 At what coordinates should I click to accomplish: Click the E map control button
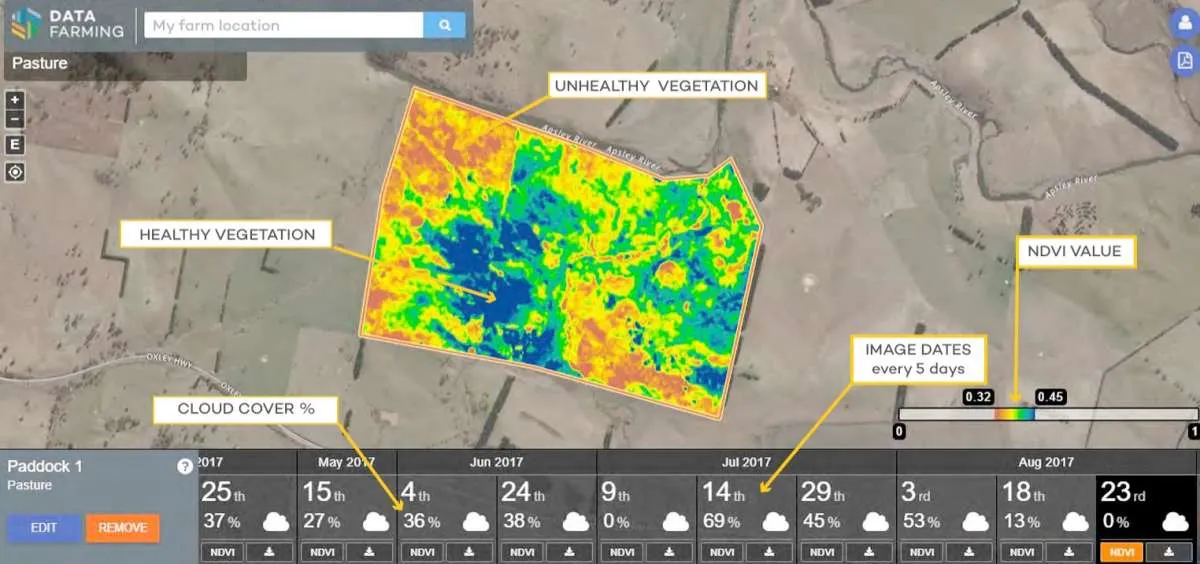[15, 145]
